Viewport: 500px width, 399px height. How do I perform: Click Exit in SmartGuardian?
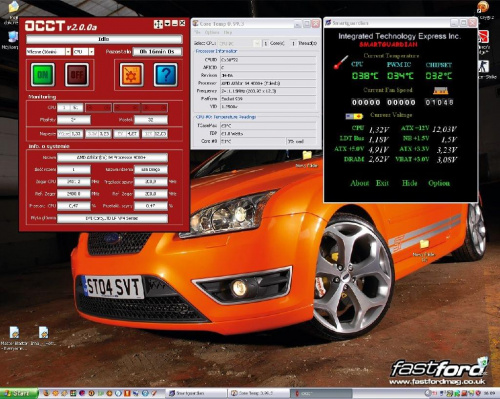[x=382, y=183]
